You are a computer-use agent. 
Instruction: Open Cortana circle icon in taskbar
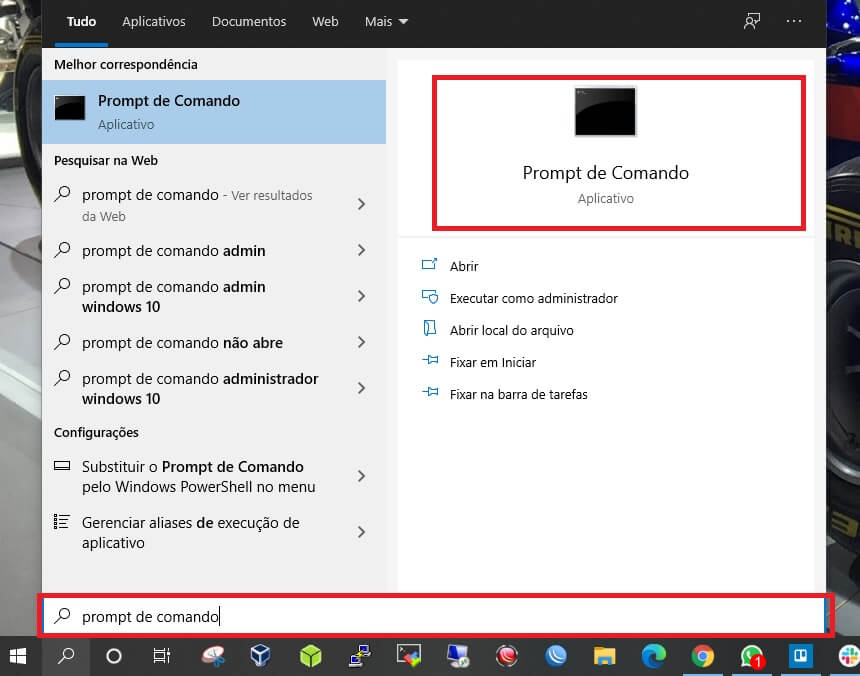click(x=114, y=656)
